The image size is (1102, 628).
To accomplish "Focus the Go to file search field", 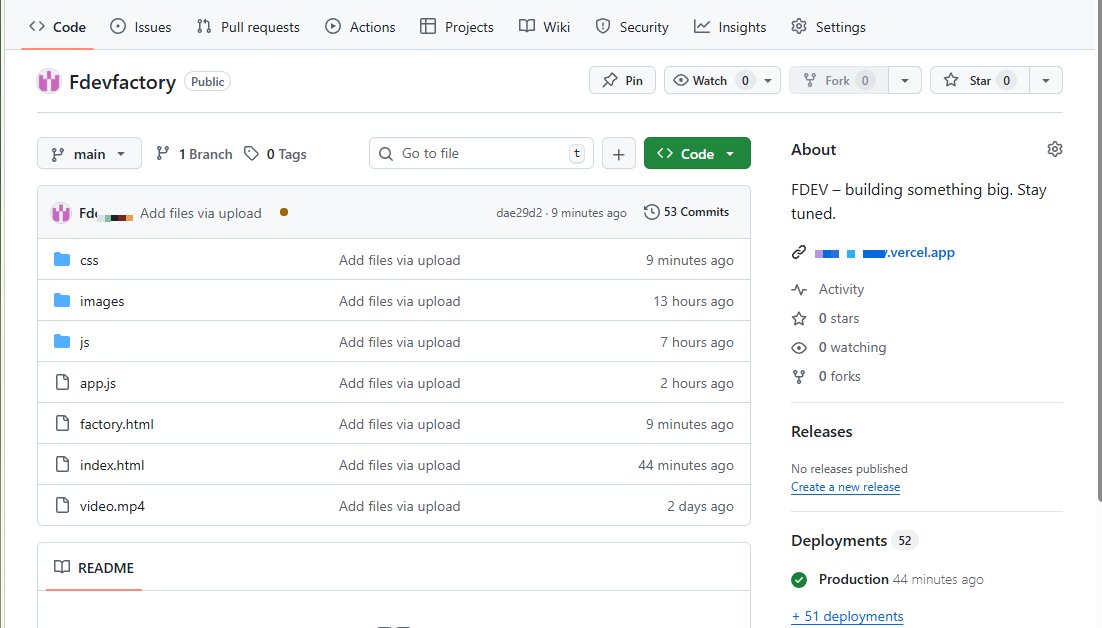I will tap(481, 153).
